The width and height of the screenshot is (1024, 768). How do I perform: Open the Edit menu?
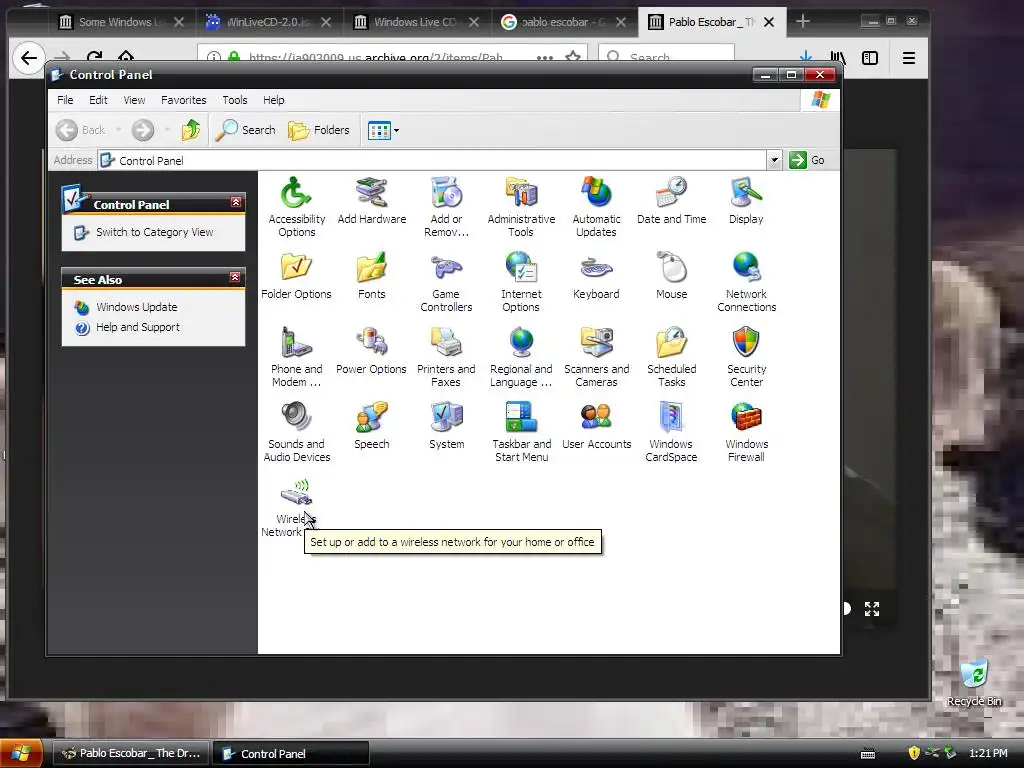[98, 100]
